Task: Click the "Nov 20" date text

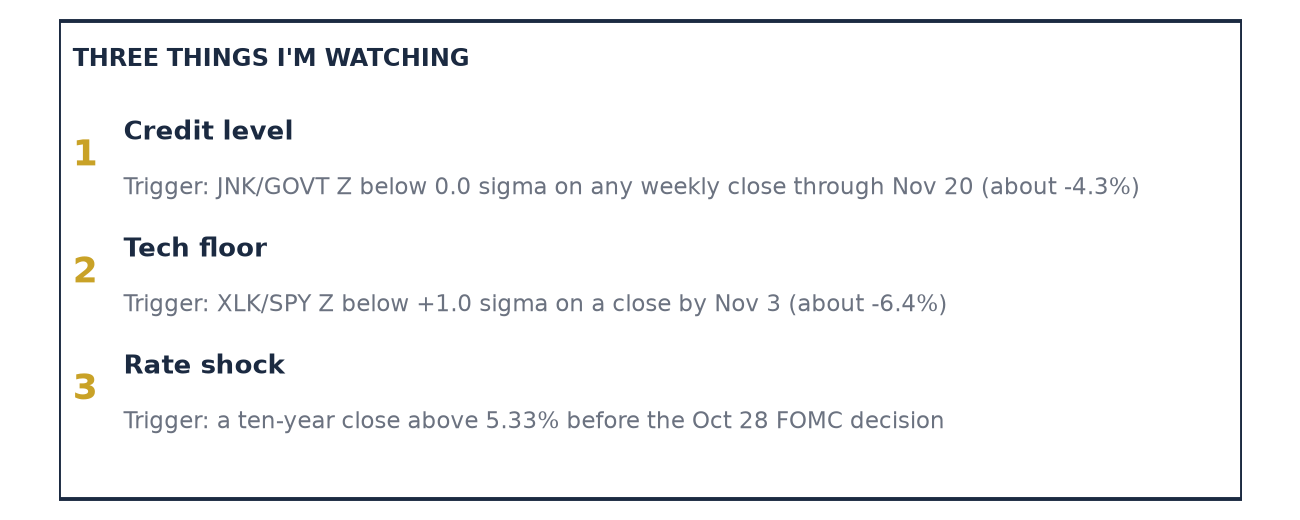Action: [x=932, y=188]
